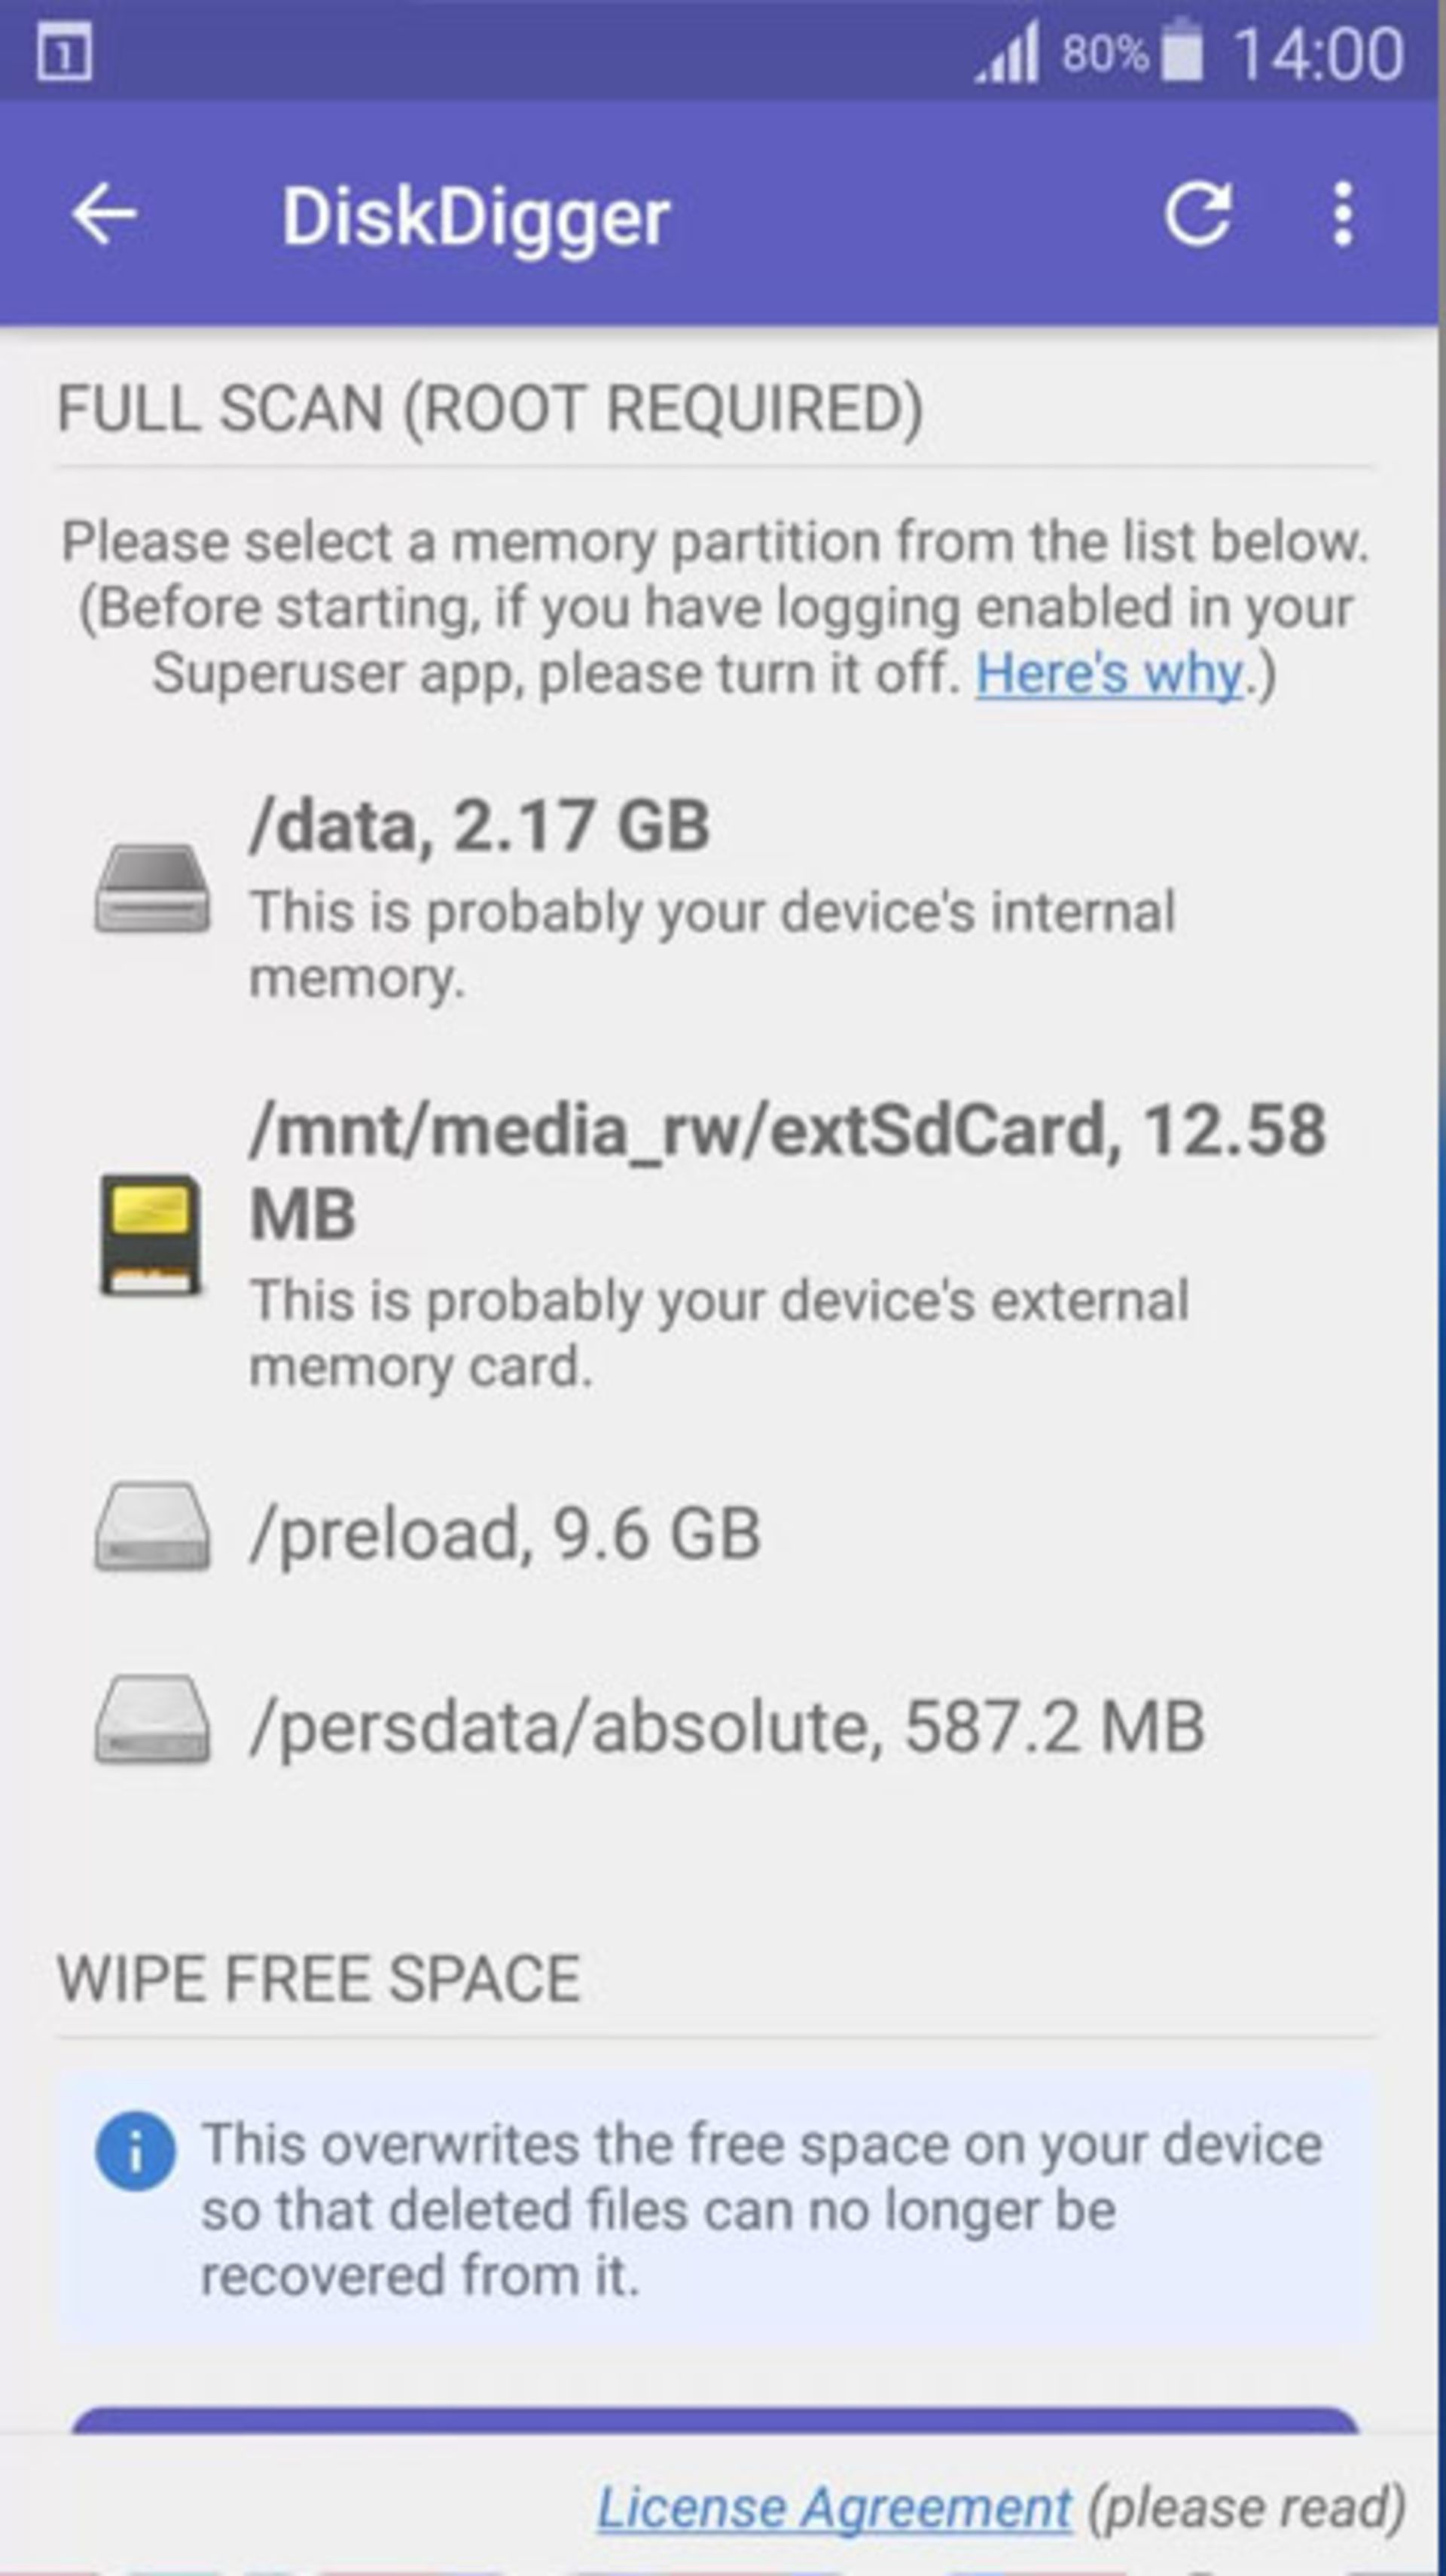Tap the purple button below wipe notice
This screenshot has width=1446, height=2576.
pyautogui.click(x=715, y=2420)
